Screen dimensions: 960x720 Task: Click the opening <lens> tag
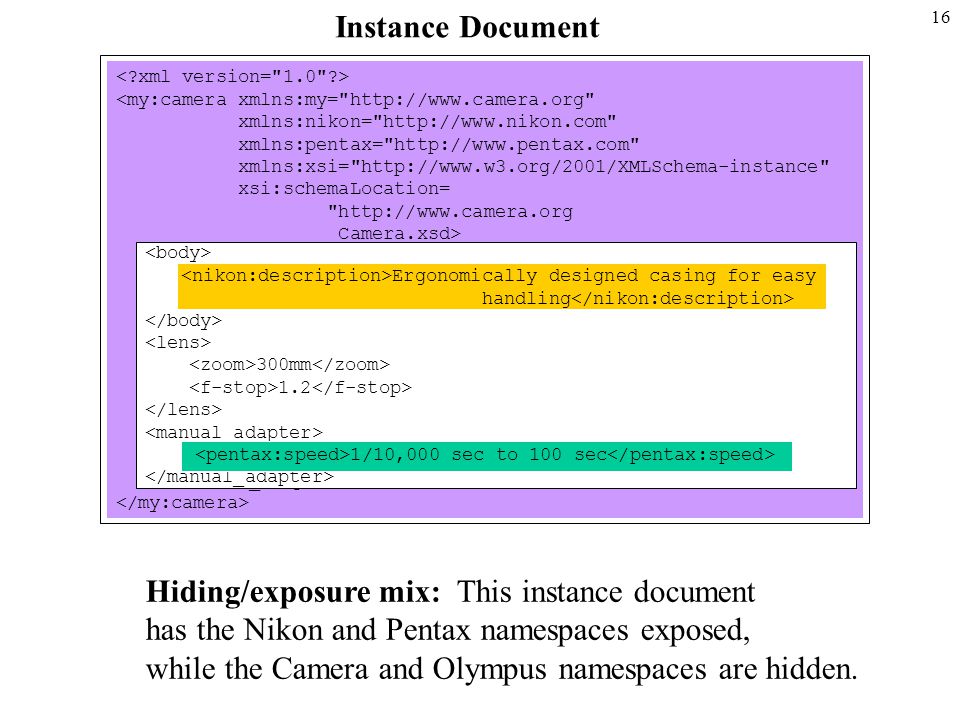178,342
